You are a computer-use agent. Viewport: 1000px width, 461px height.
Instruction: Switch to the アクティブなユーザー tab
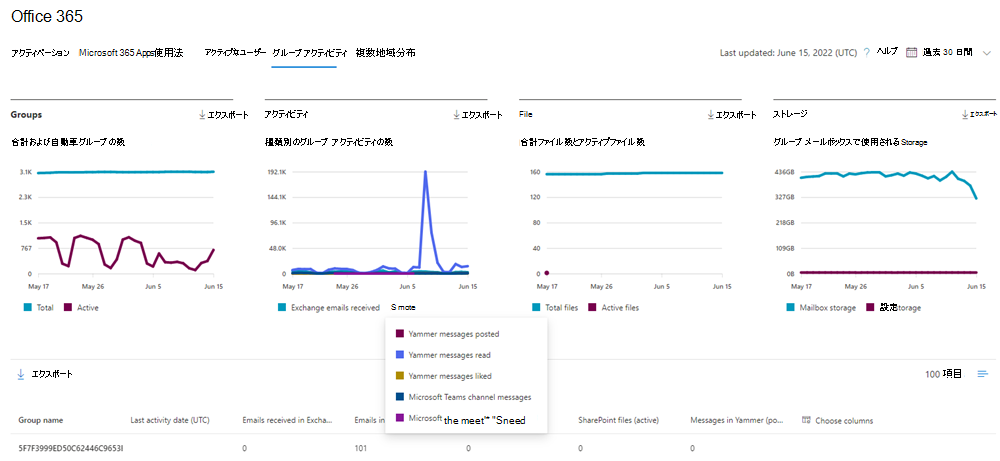(234, 52)
